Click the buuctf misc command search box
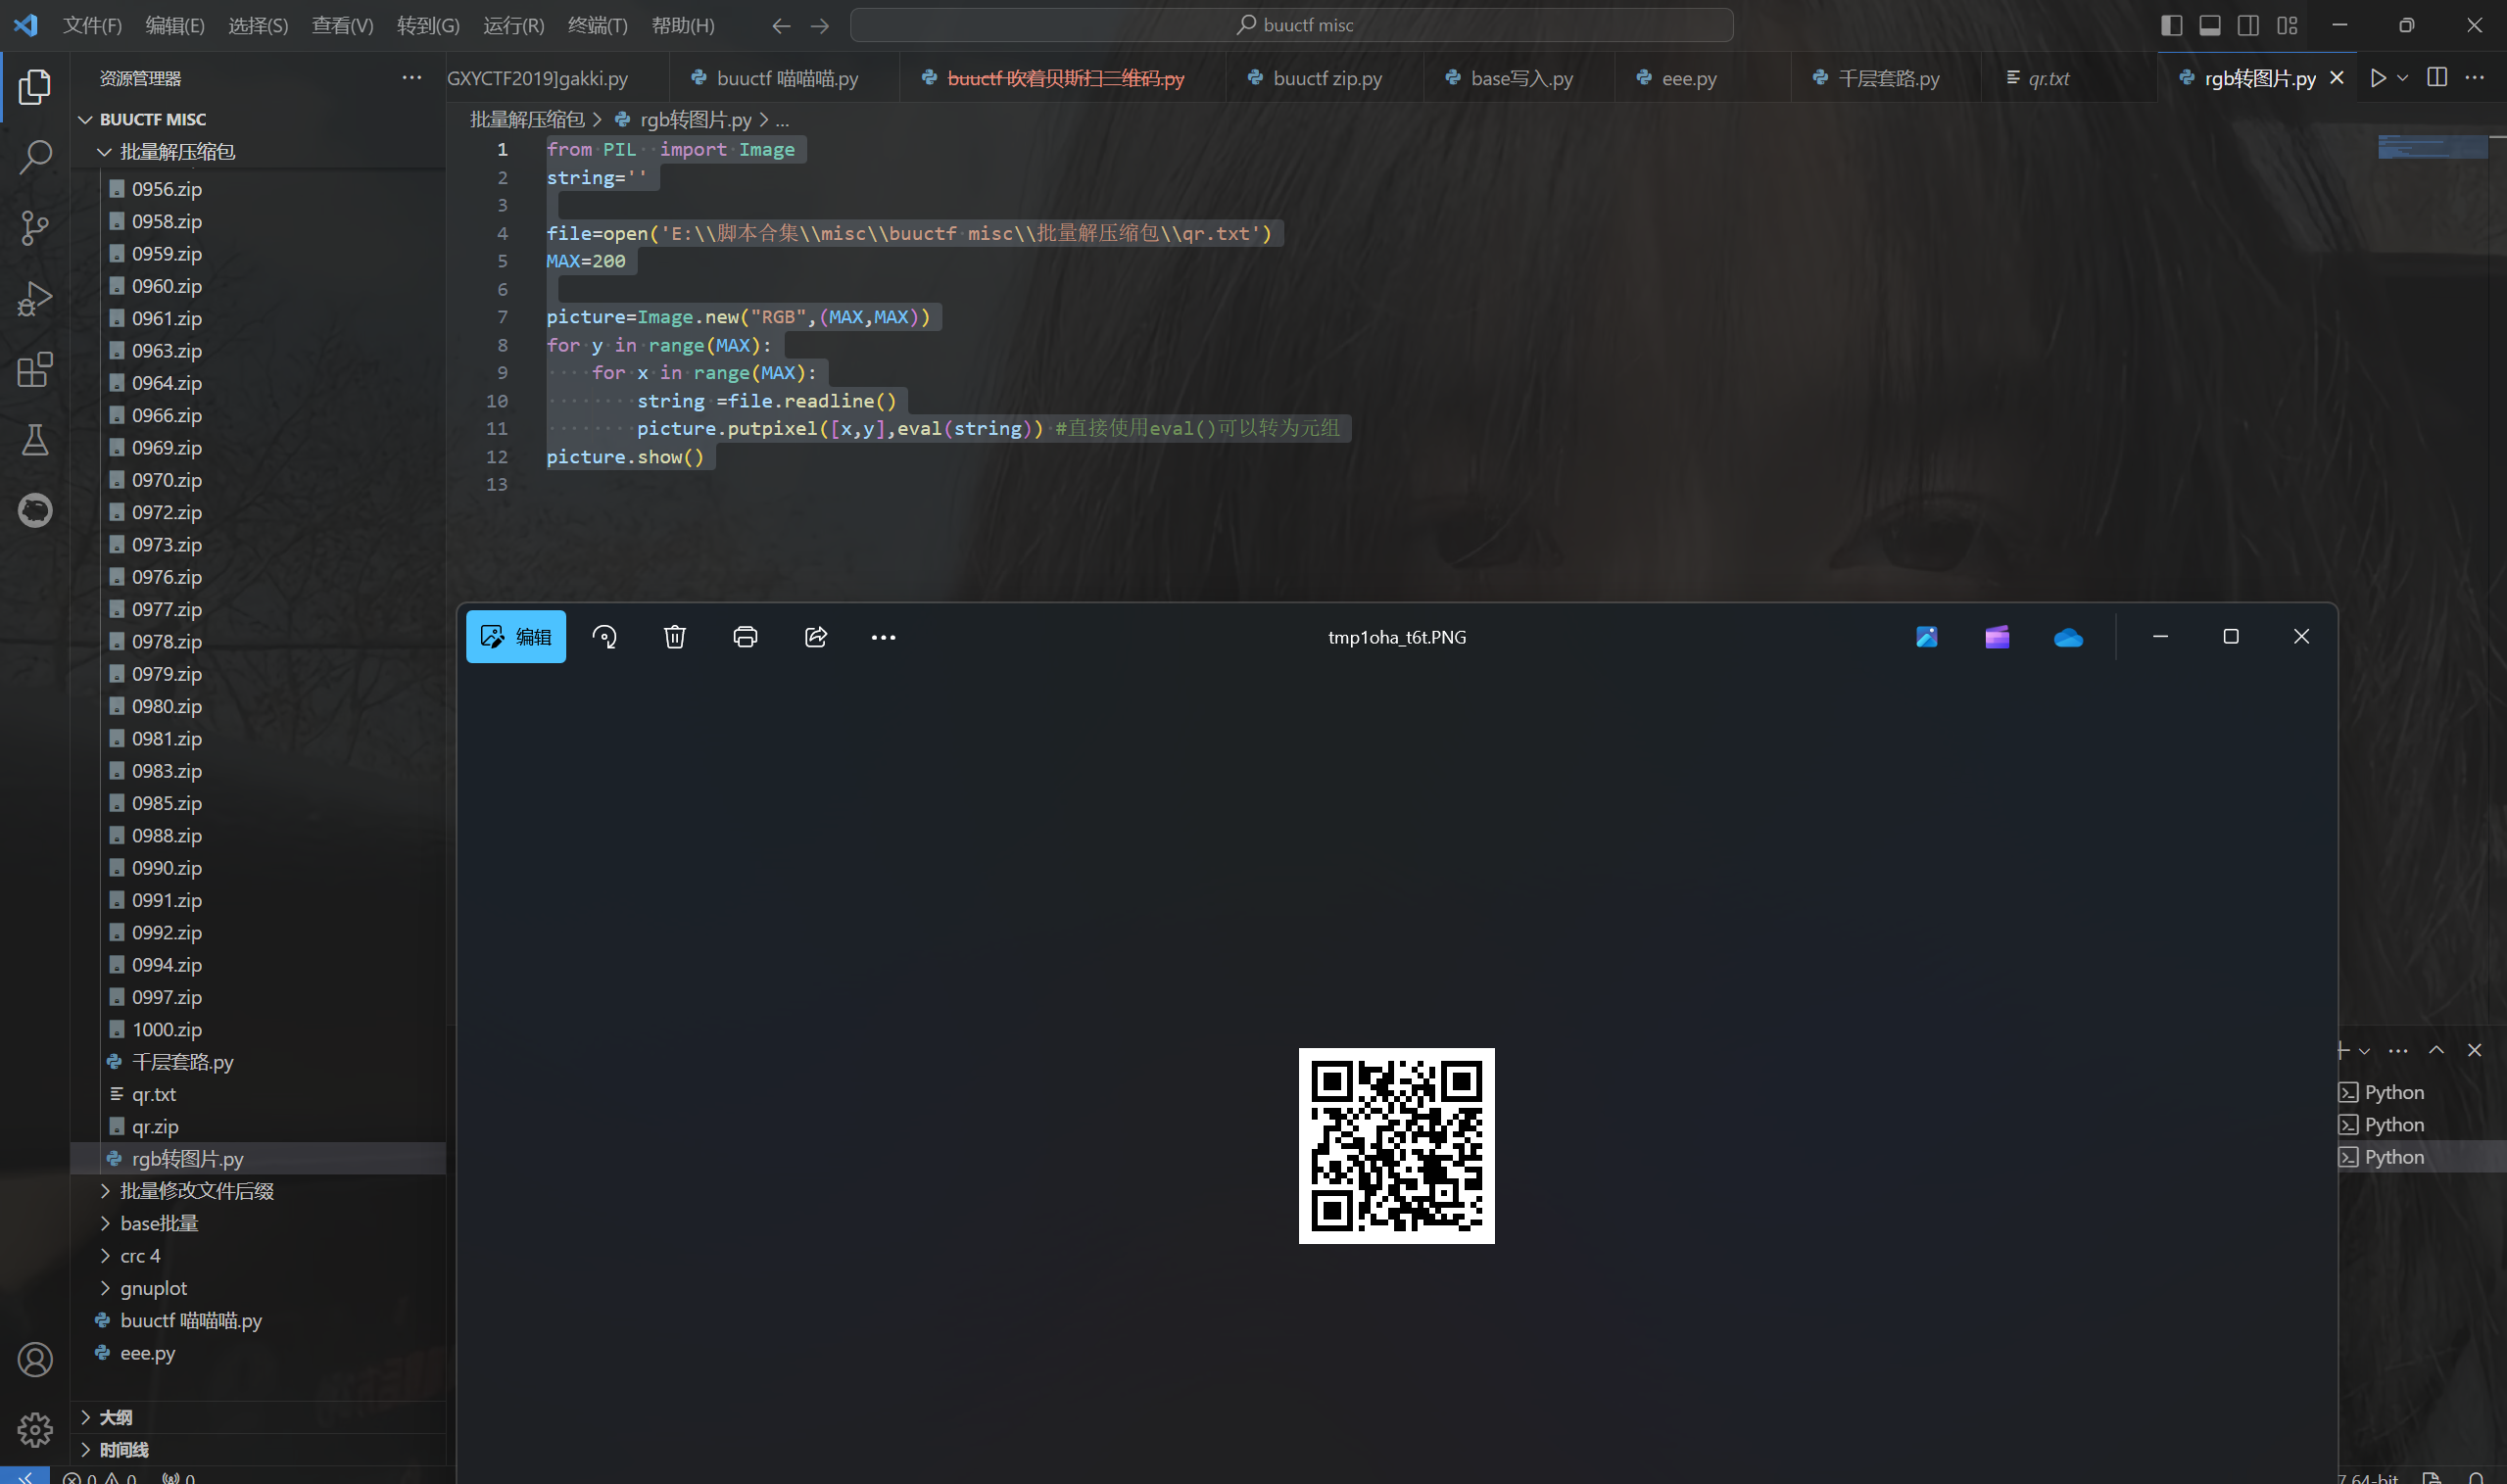The width and height of the screenshot is (2507, 1484). [1291, 25]
